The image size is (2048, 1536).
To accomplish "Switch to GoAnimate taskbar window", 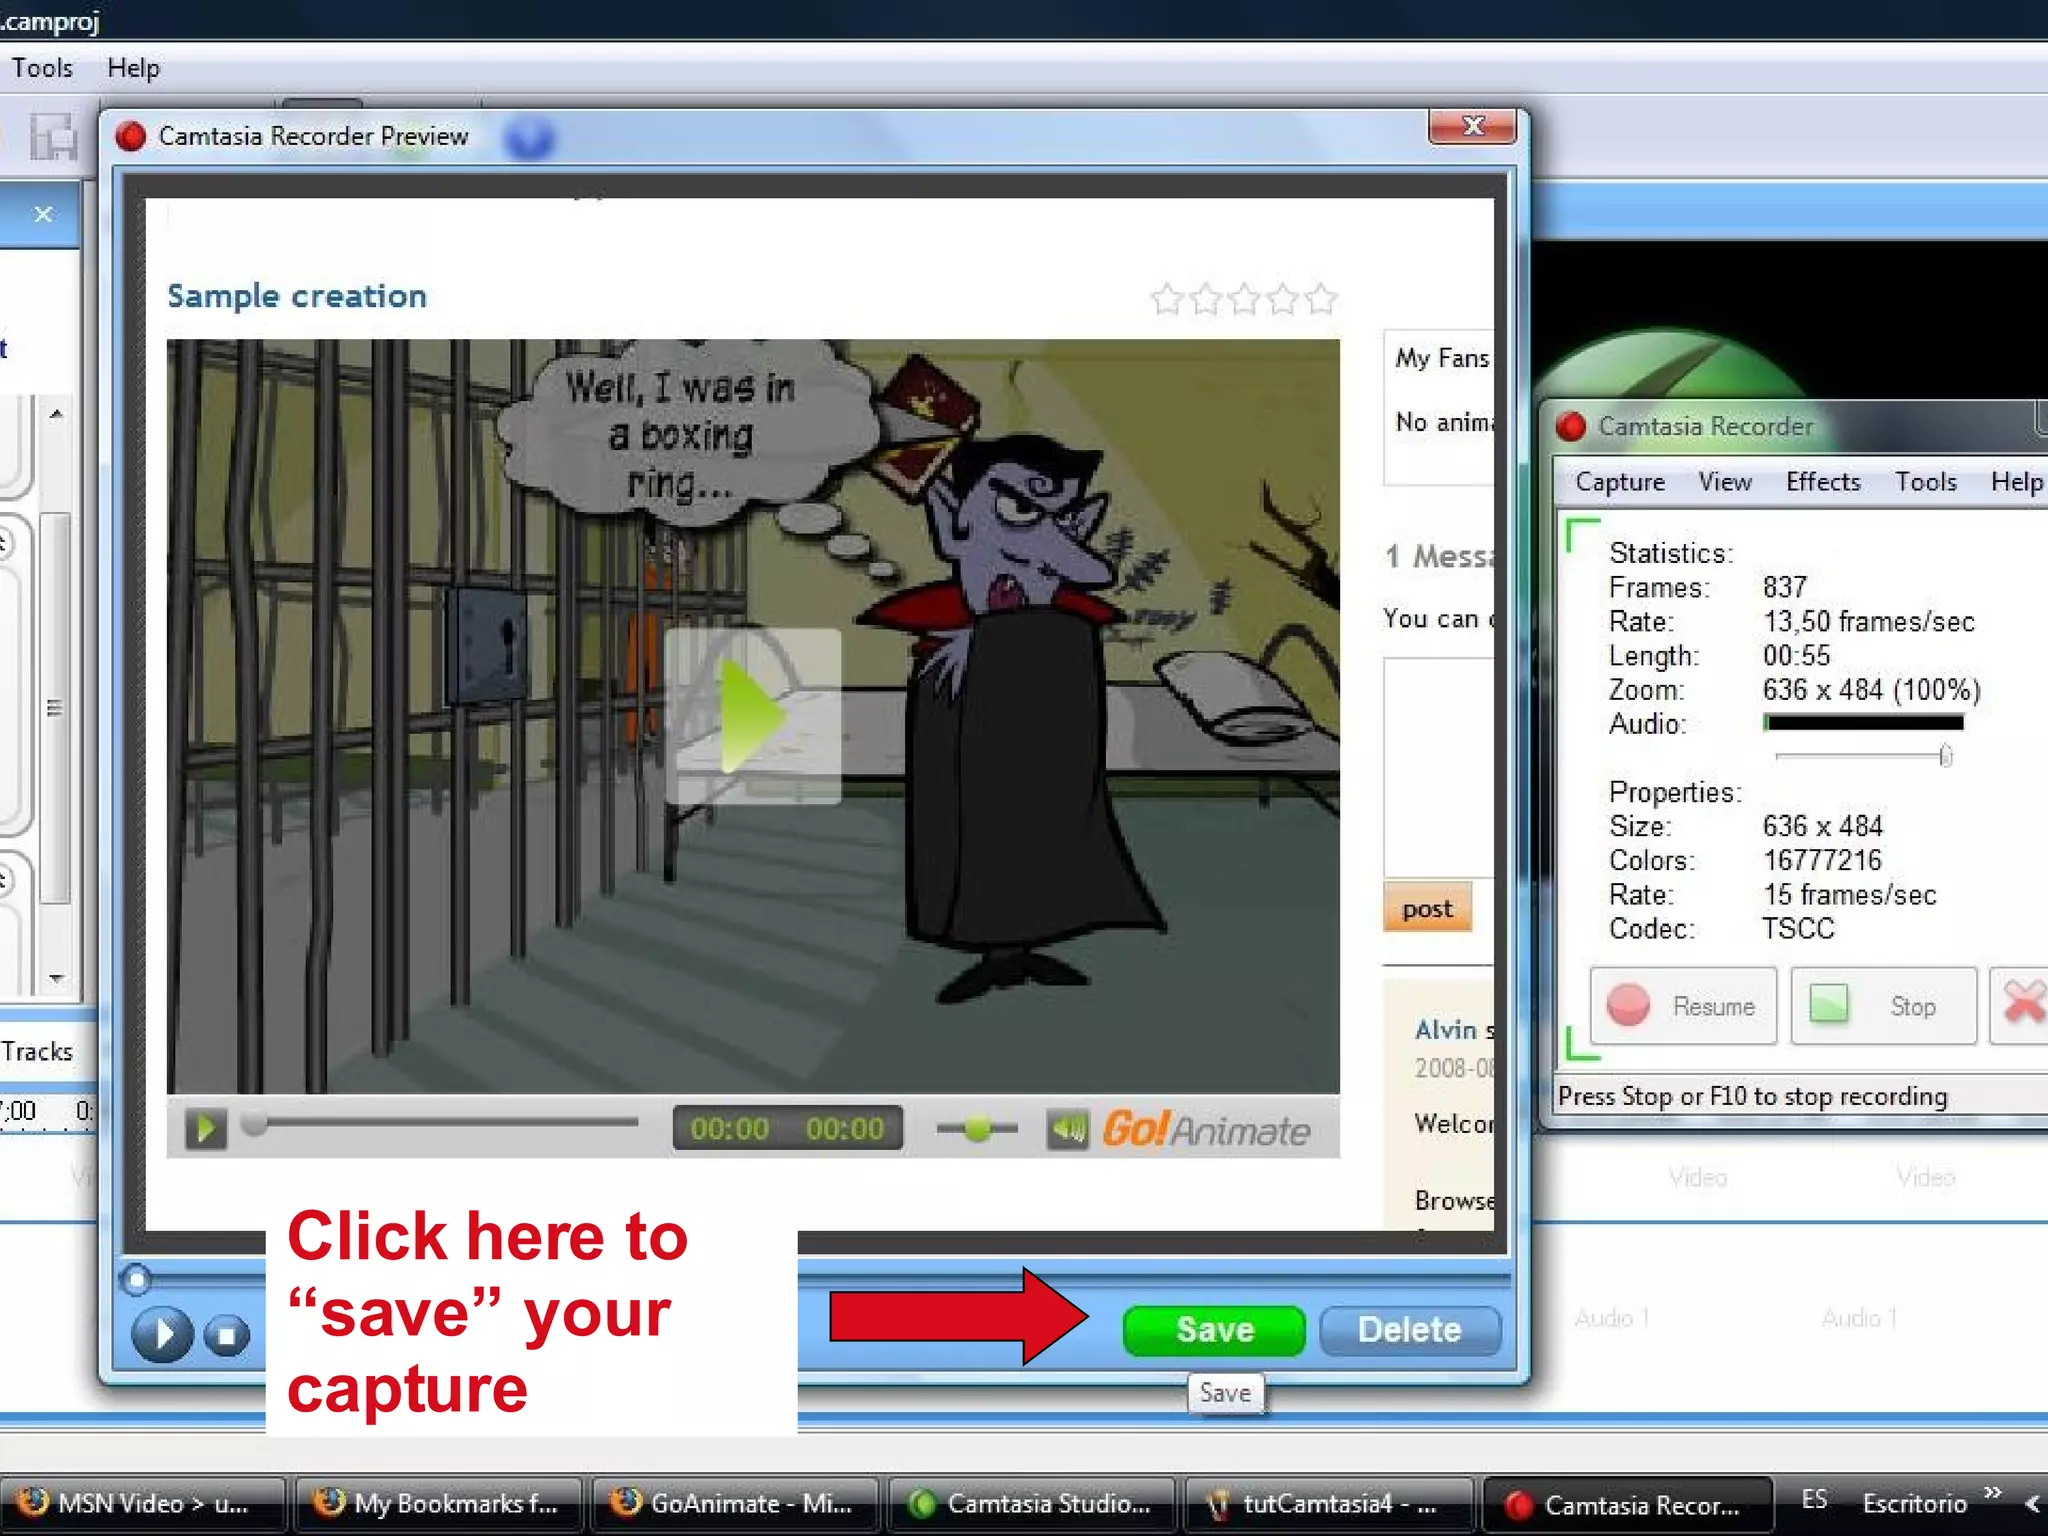I will (x=736, y=1504).
